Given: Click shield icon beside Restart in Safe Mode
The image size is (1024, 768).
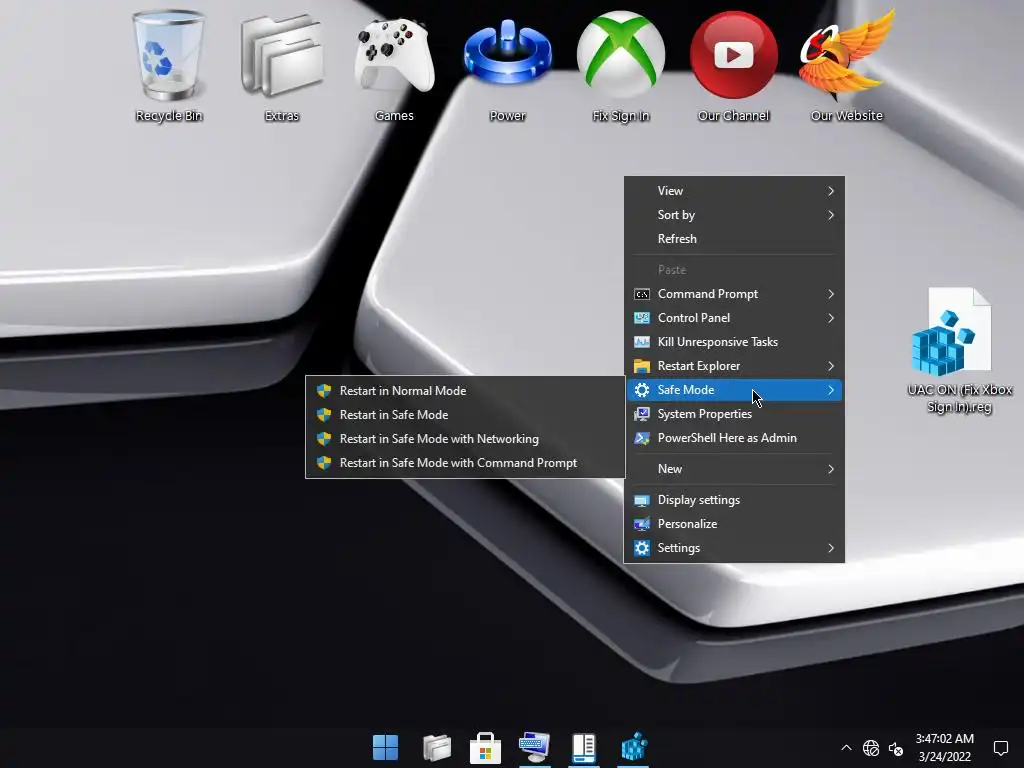Looking at the screenshot, I should point(324,415).
